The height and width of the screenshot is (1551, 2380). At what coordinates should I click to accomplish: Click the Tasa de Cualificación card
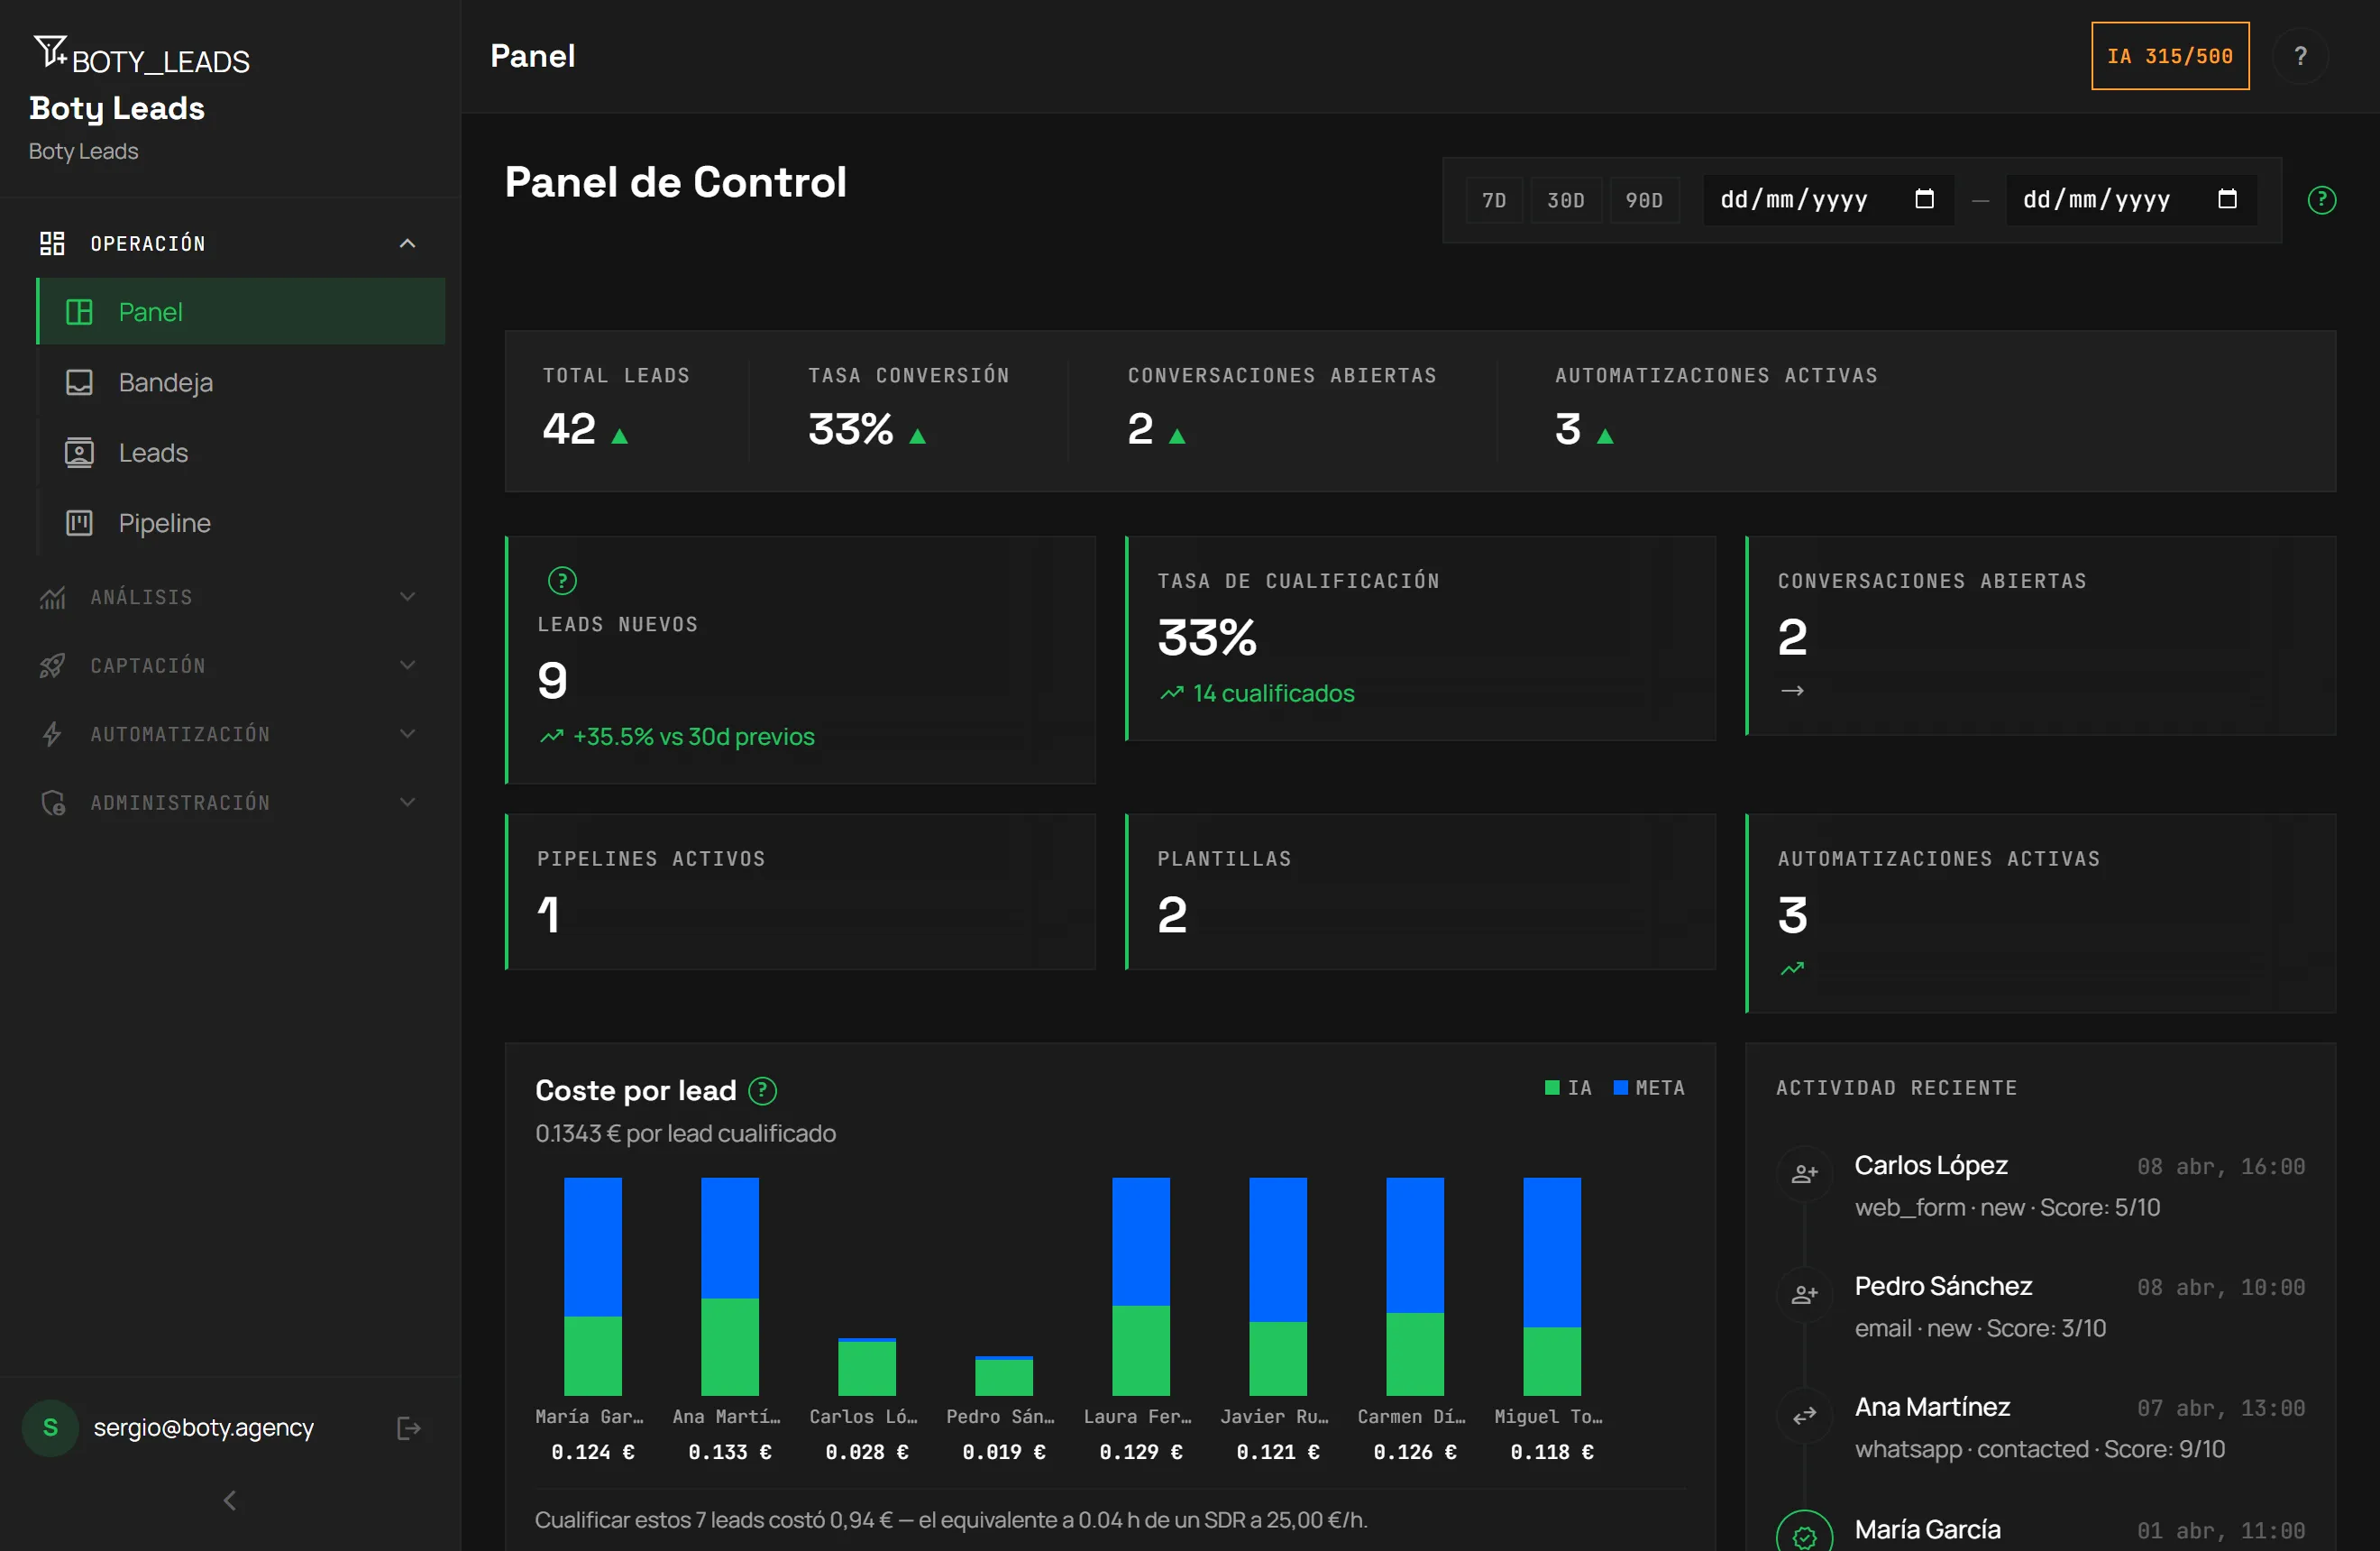(1420, 638)
